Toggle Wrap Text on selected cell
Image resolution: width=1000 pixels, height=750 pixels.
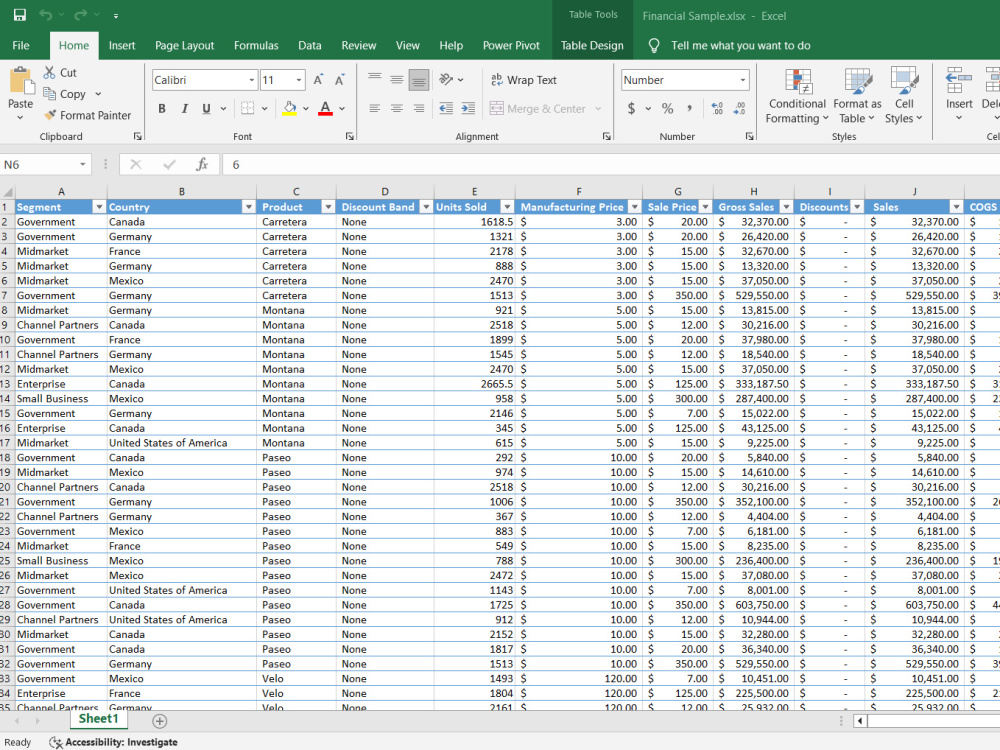(524, 80)
